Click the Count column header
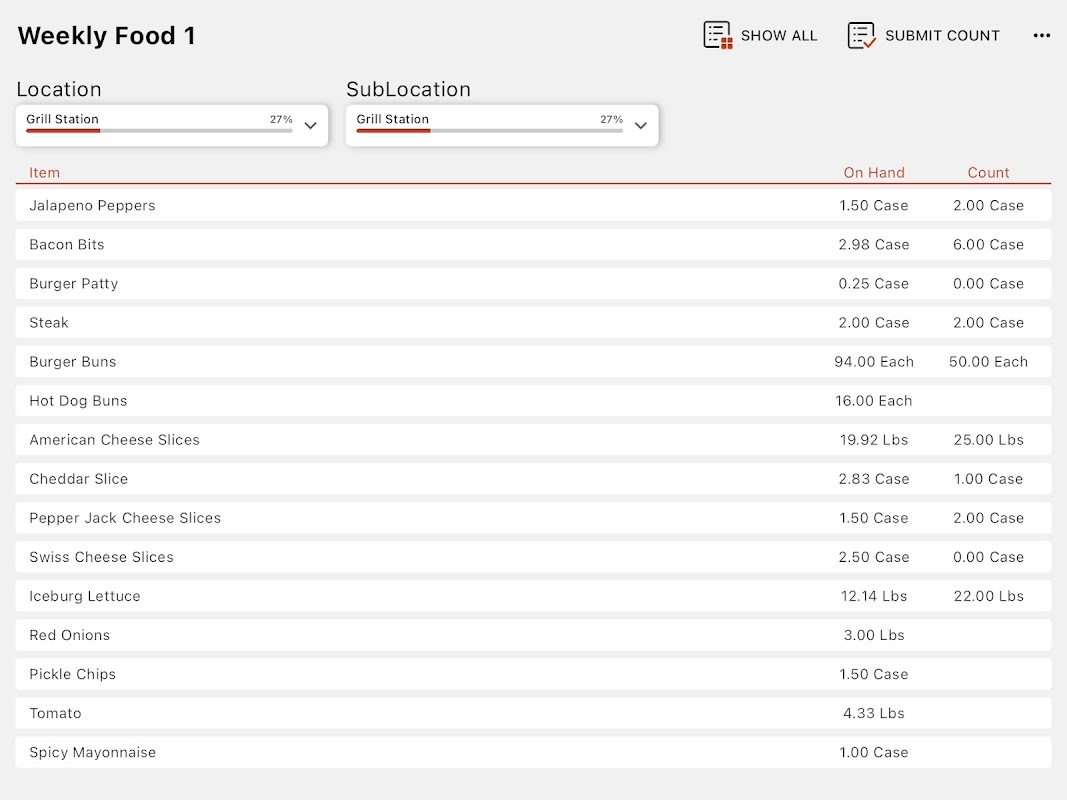The image size is (1067, 800). pyautogui.click(x=988, y=173)
